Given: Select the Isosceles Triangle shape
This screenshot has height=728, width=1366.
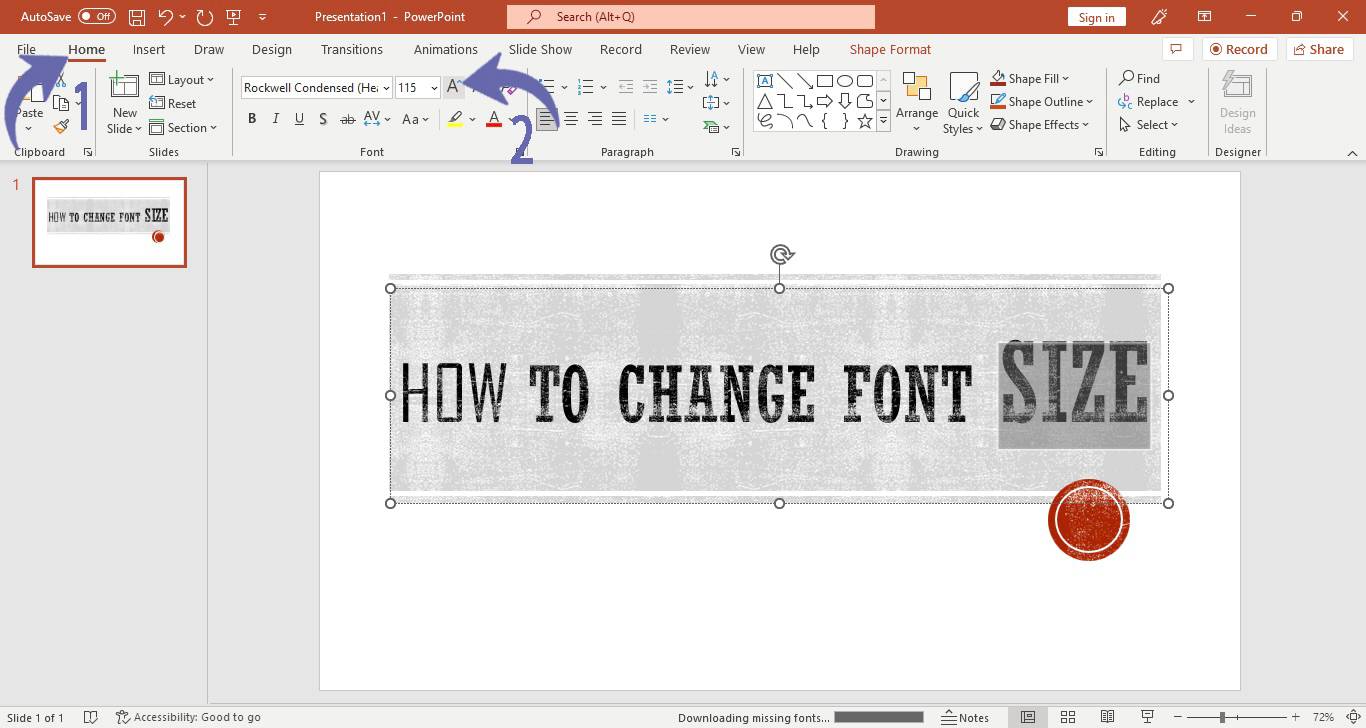Looking at the screenshot, I should click(x=765, y=101).
